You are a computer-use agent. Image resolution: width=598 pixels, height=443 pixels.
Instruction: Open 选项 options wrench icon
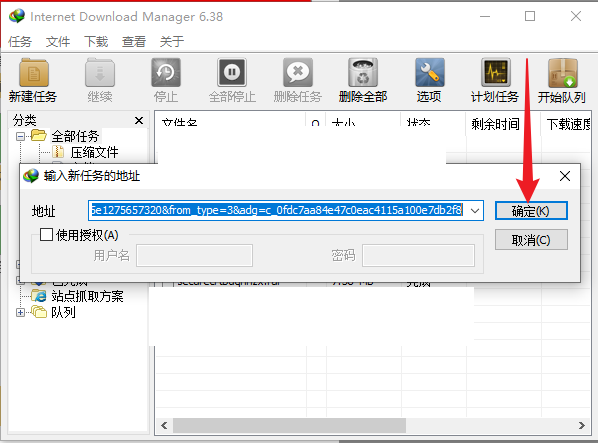429,72
